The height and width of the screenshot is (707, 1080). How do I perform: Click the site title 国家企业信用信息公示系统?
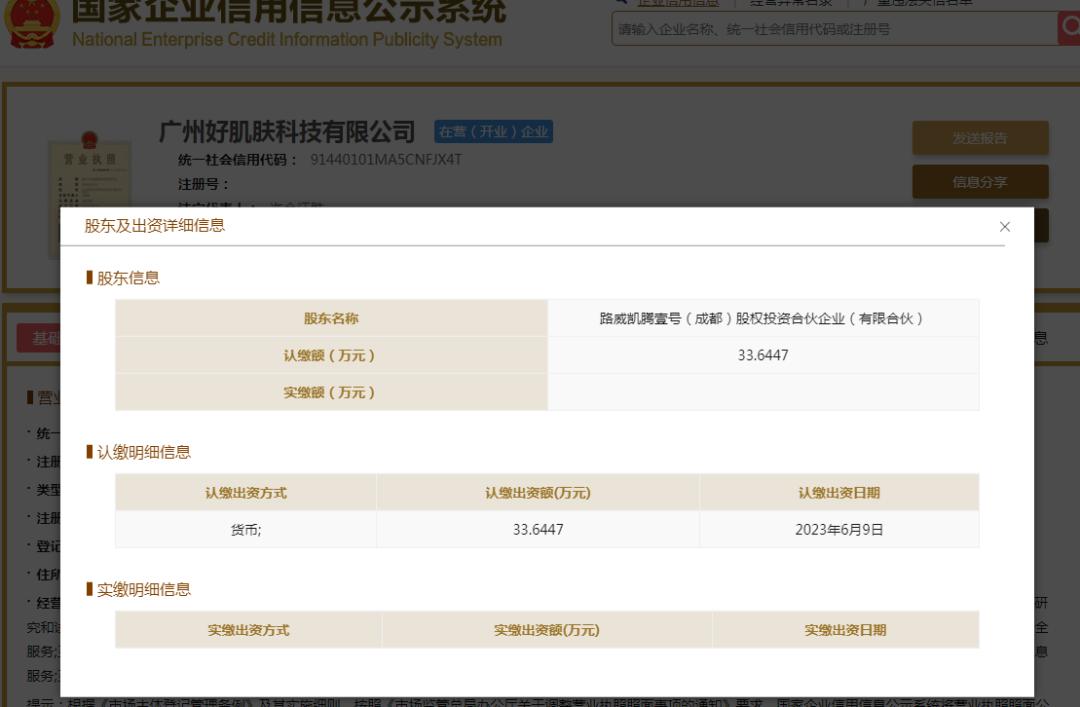coord(289,10)
